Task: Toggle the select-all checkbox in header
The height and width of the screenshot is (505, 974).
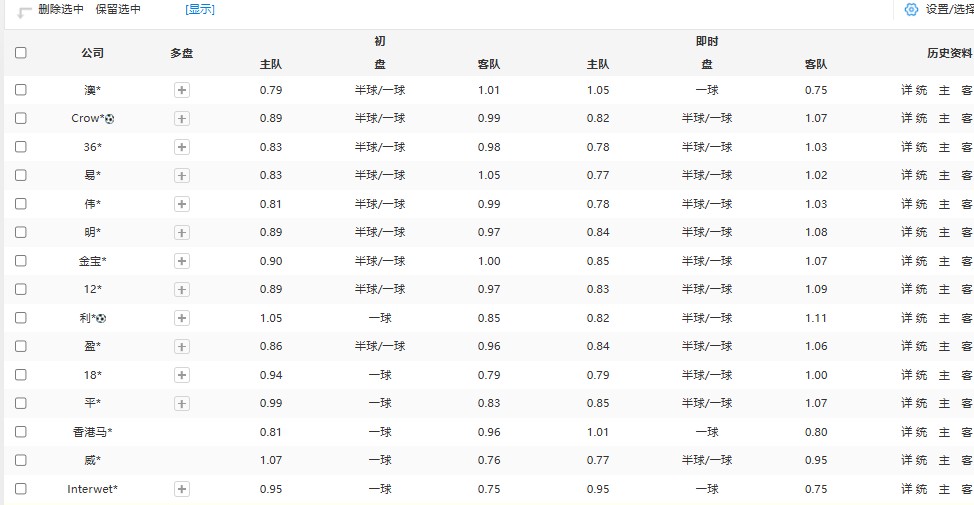Action: 21,53
